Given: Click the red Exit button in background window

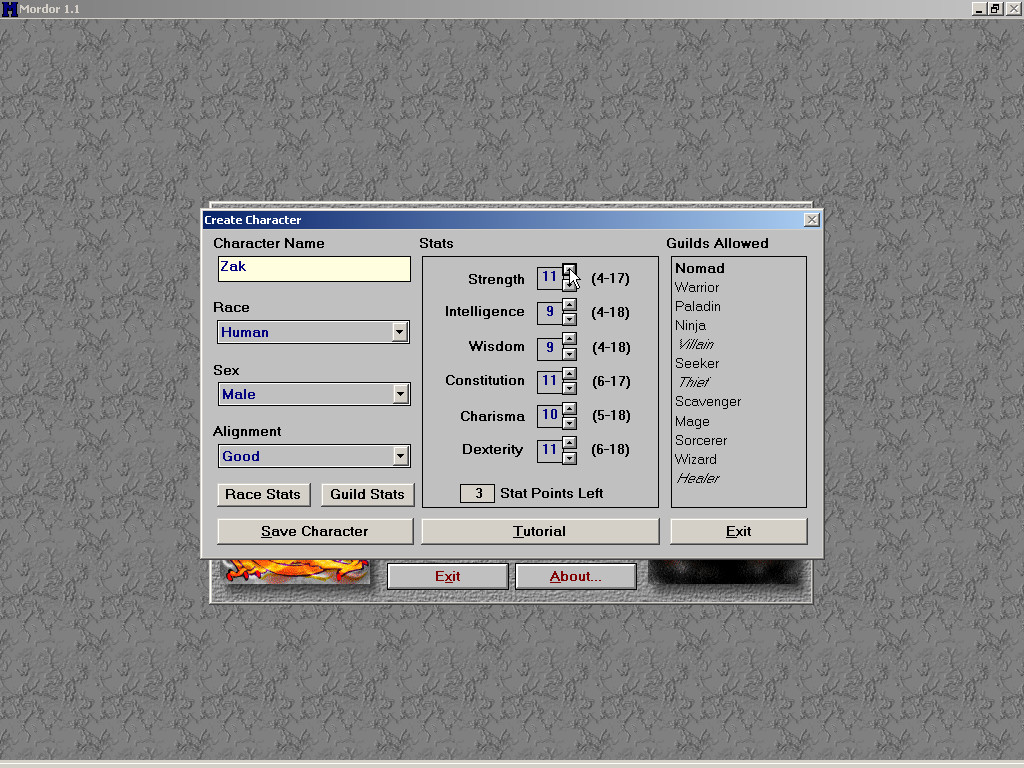Looking at the screenshot, I should tap(447, 577).
